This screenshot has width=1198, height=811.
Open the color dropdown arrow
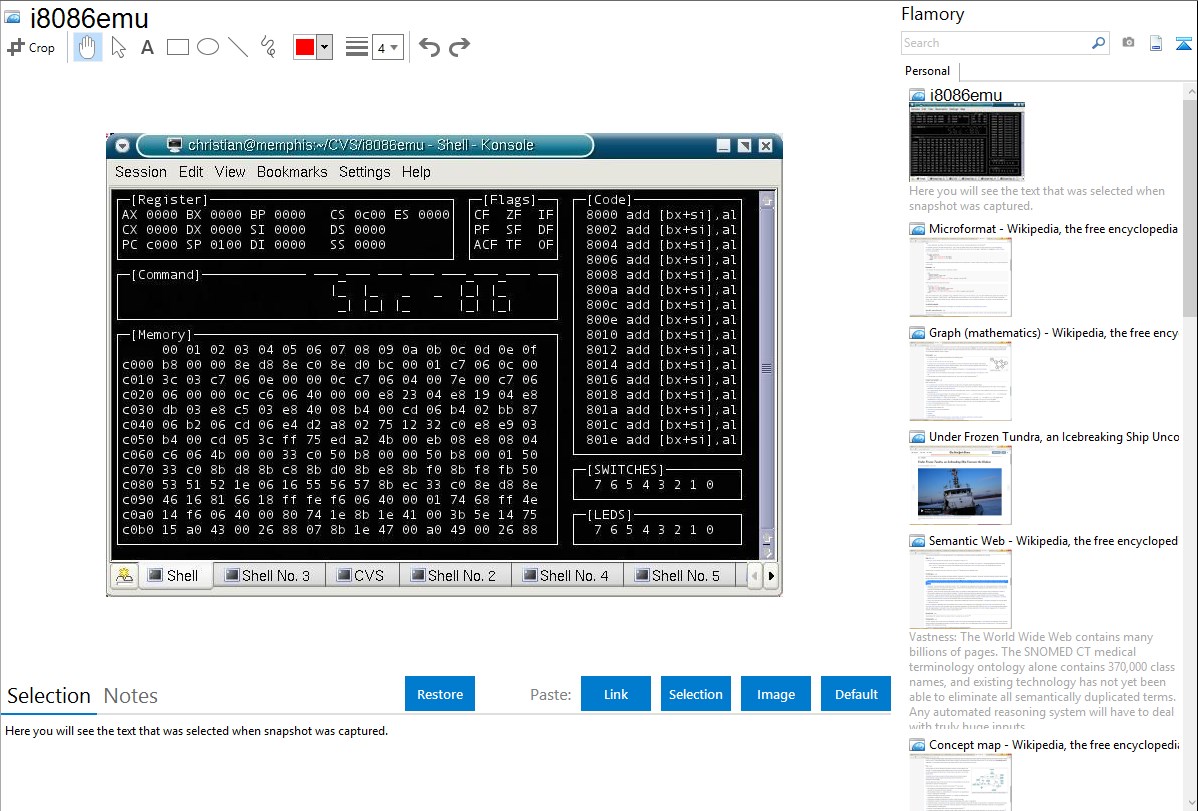coord(325,47)
